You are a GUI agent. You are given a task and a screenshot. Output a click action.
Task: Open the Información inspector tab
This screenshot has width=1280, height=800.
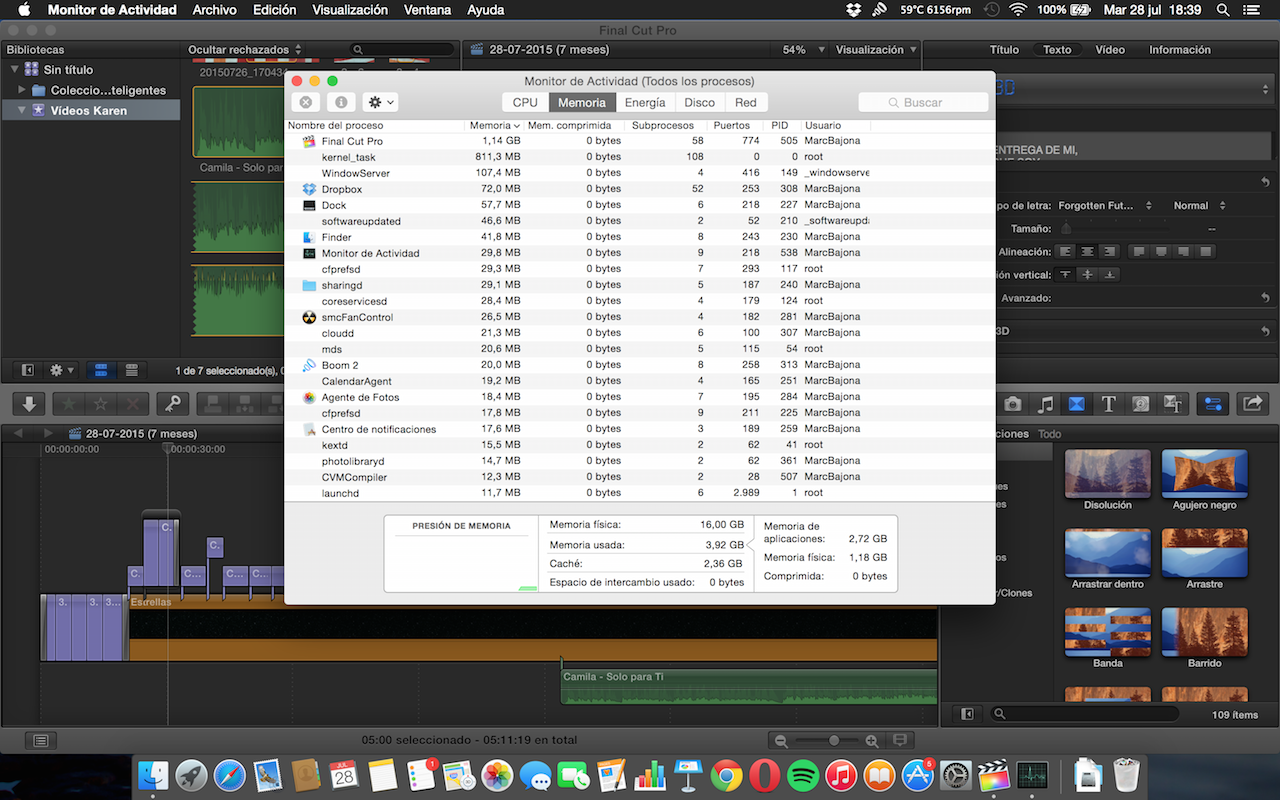tap(1180, 50)
